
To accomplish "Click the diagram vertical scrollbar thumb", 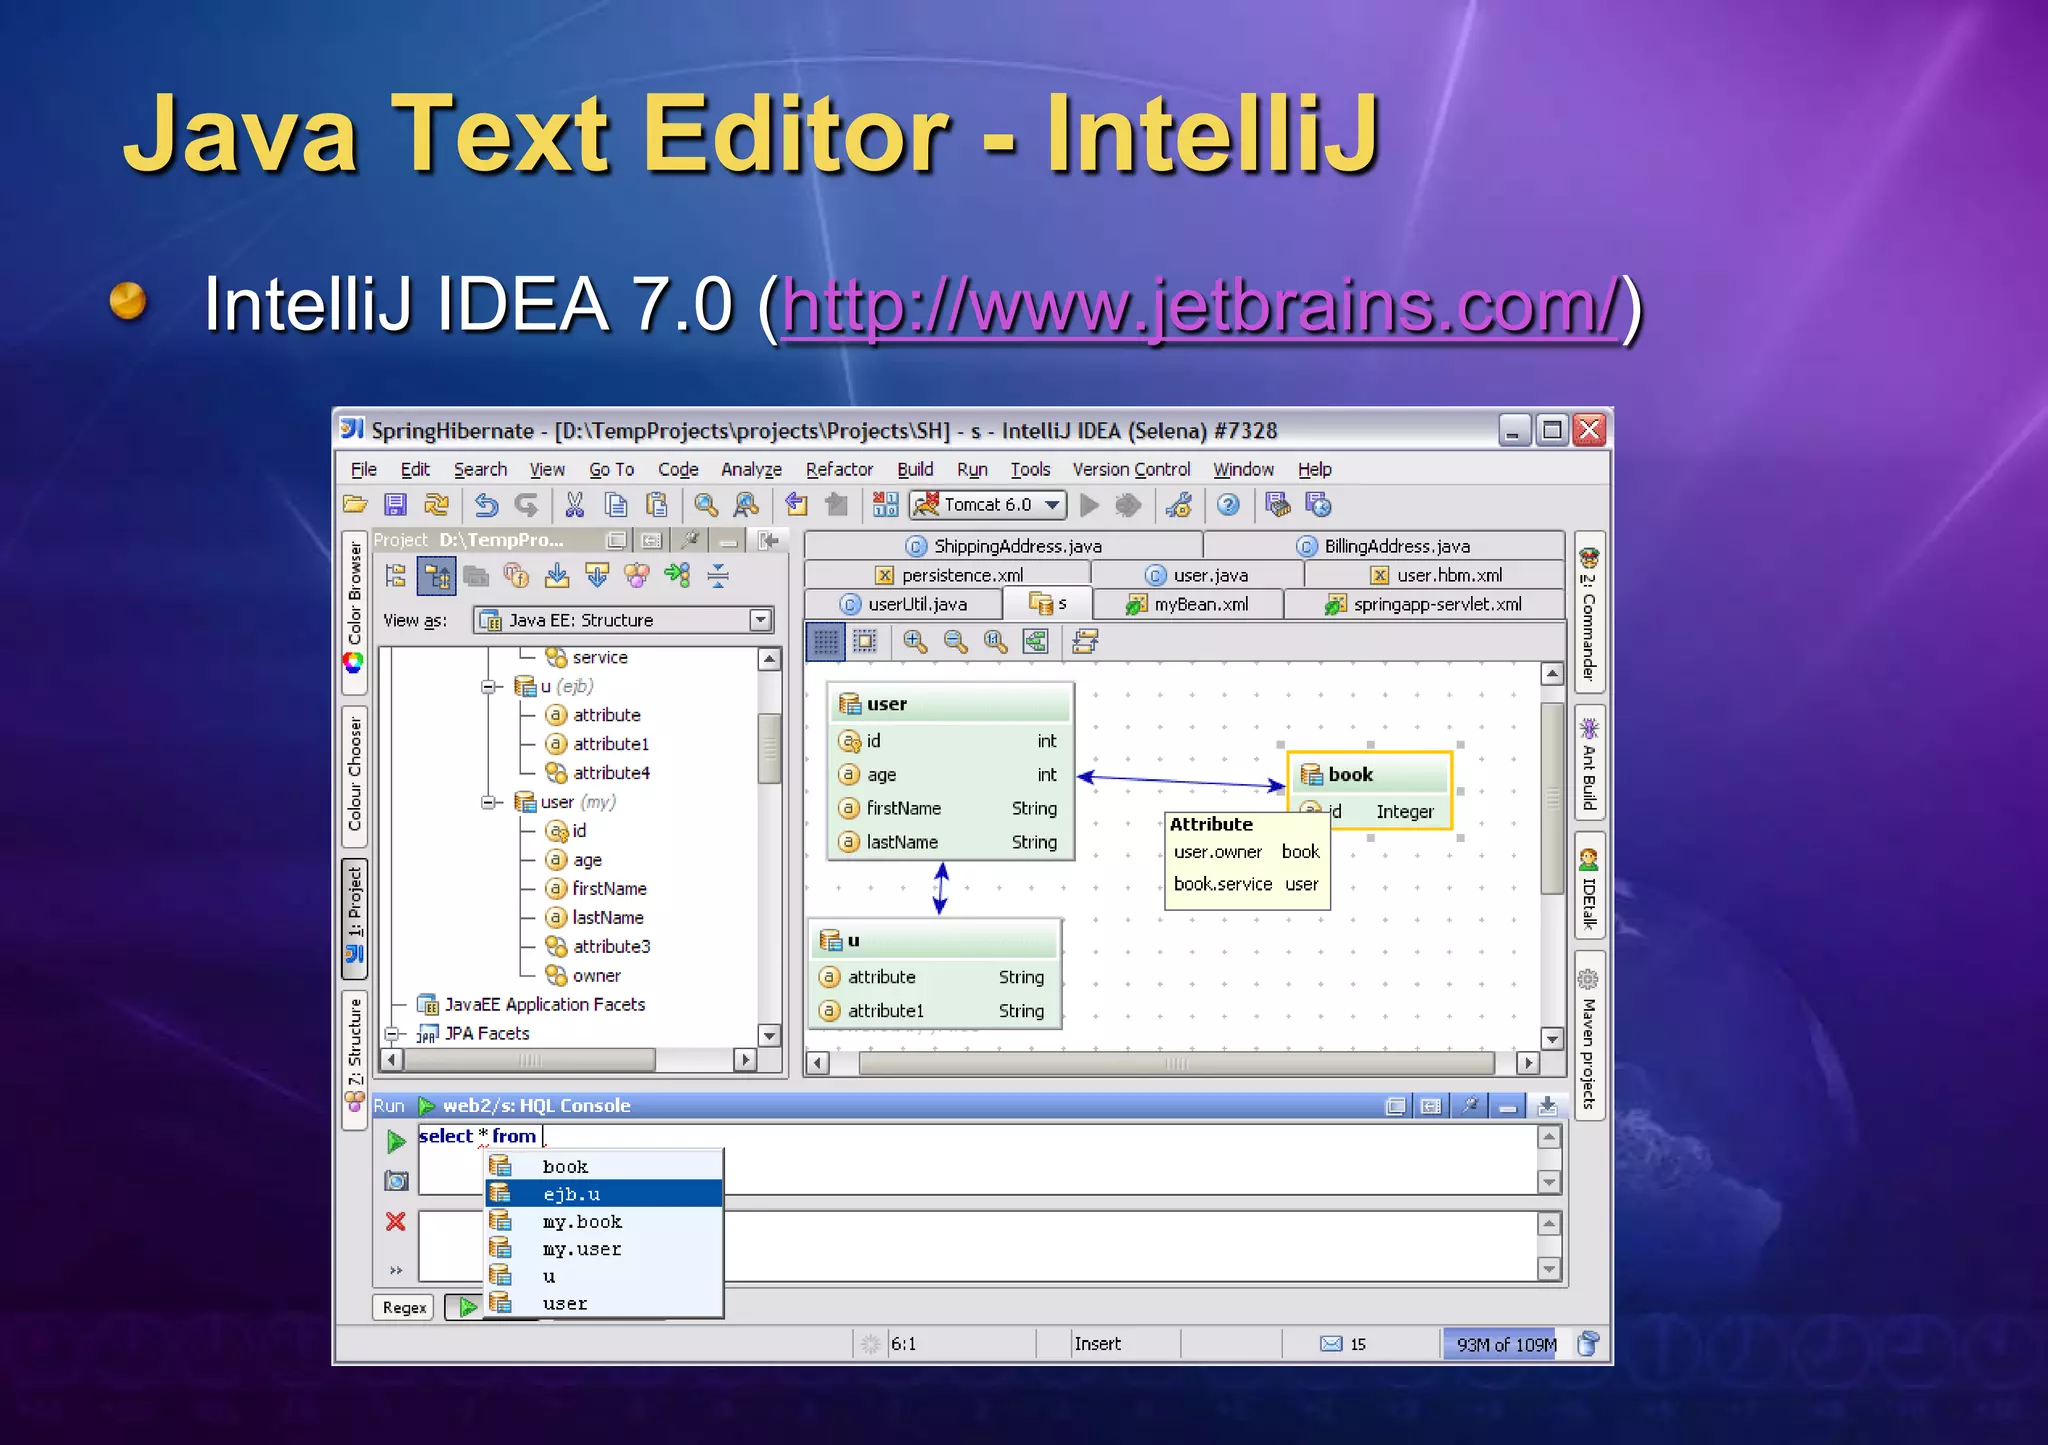I will 1552,797.
